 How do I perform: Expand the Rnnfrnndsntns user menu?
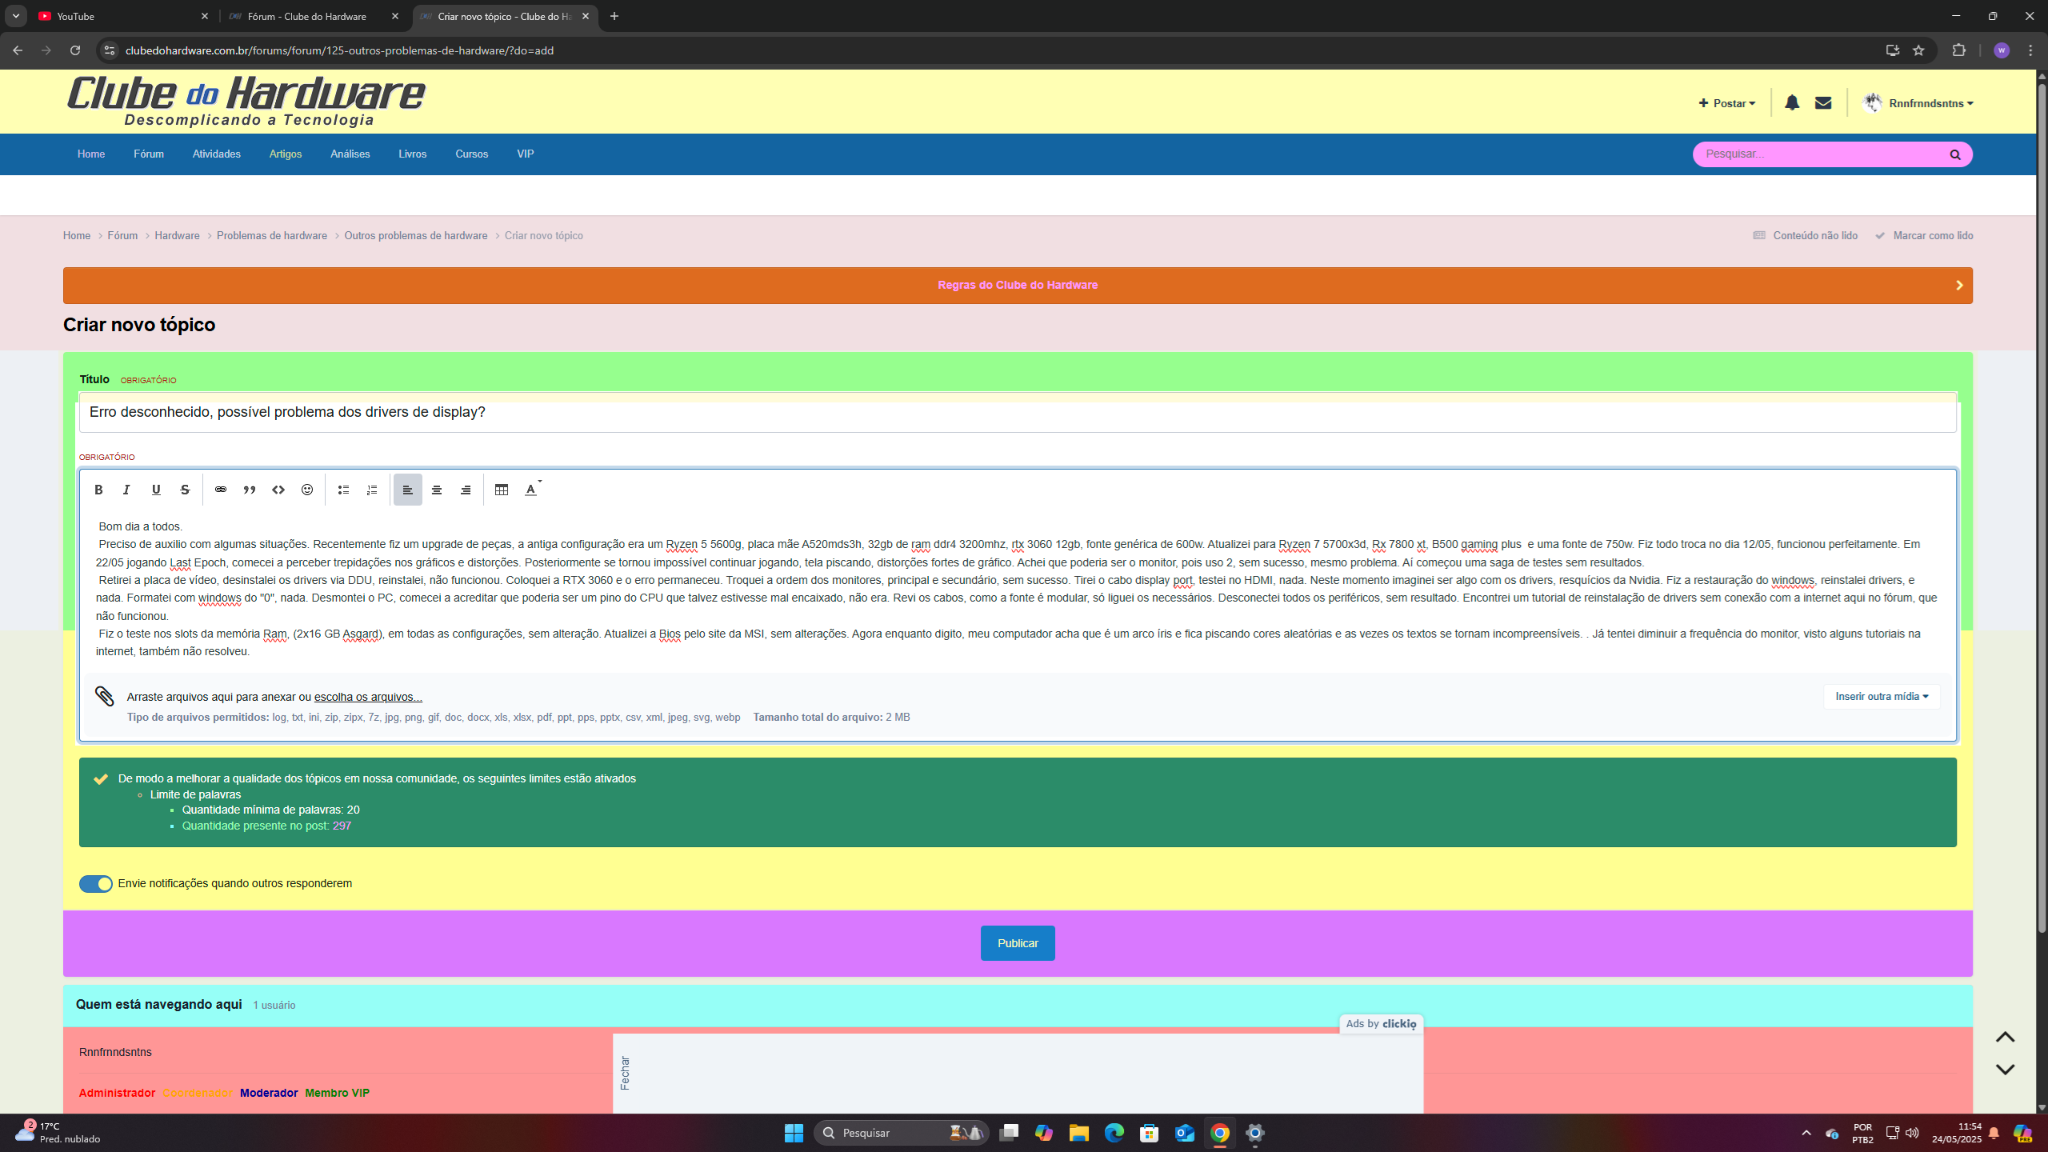coord(1919,103)
